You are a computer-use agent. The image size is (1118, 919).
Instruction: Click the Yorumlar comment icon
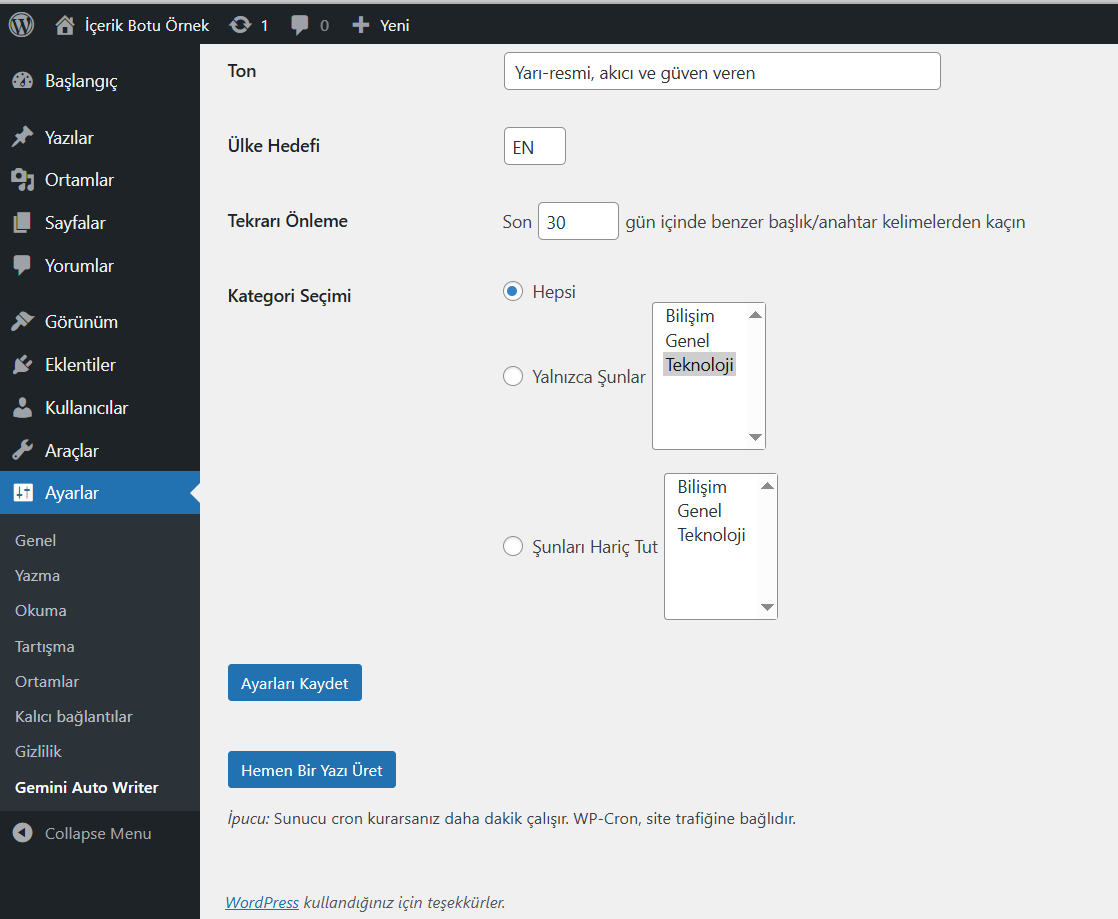pos(23,265)
